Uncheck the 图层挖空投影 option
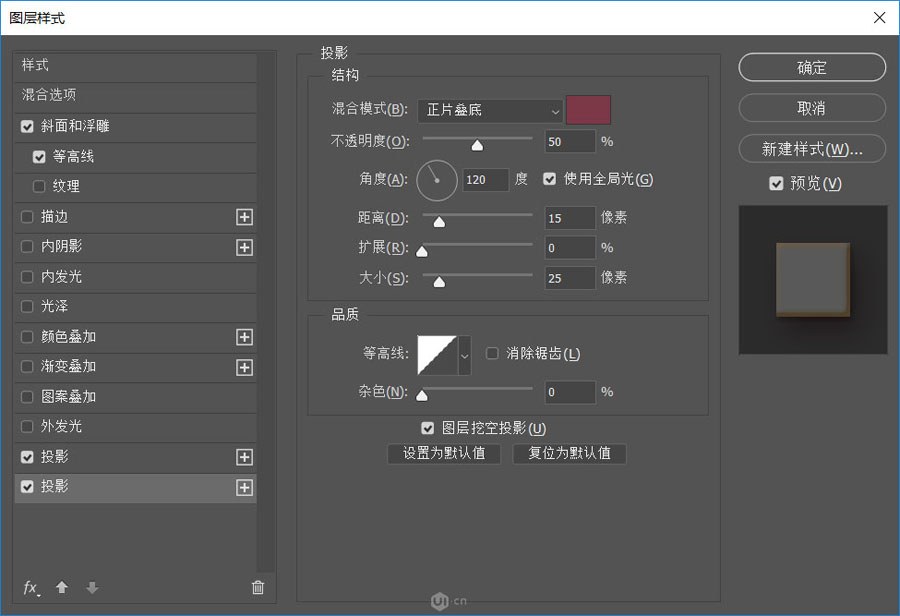 click(x=428, y=428)
